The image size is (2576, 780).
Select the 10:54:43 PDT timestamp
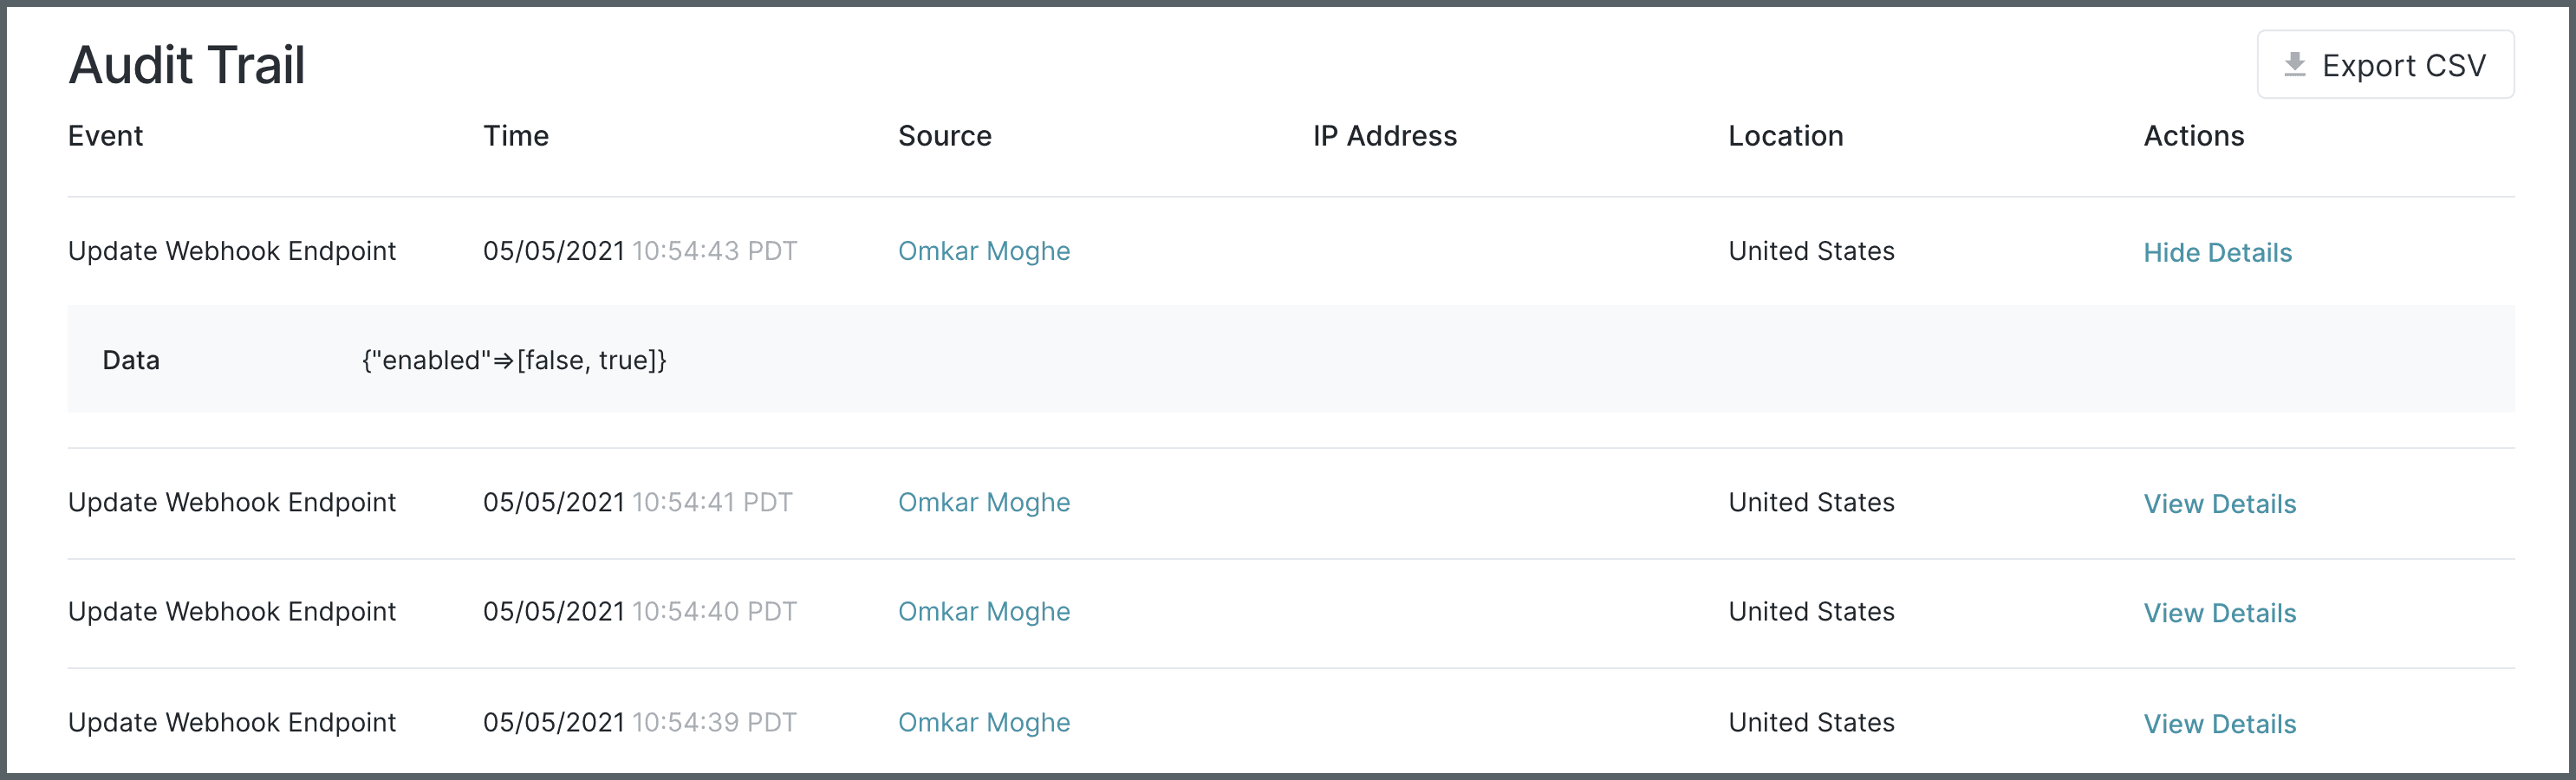tap(714, 251)
